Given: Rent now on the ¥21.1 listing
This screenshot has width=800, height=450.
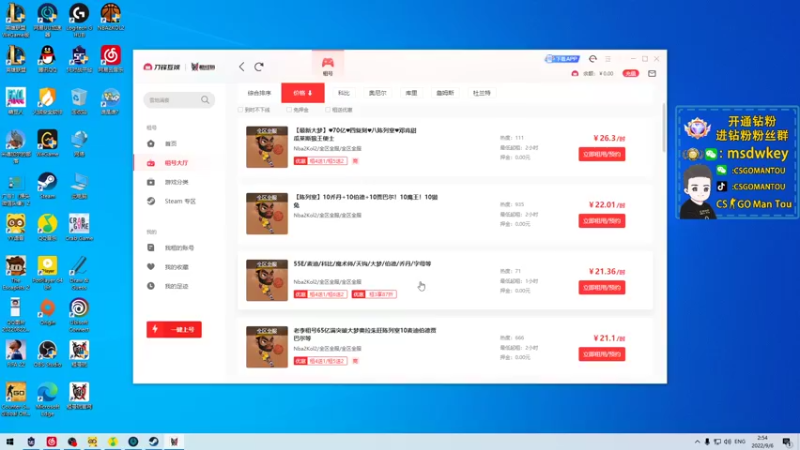Looking at the screenshot, I should pyautogui.click(x=602, y=354).
